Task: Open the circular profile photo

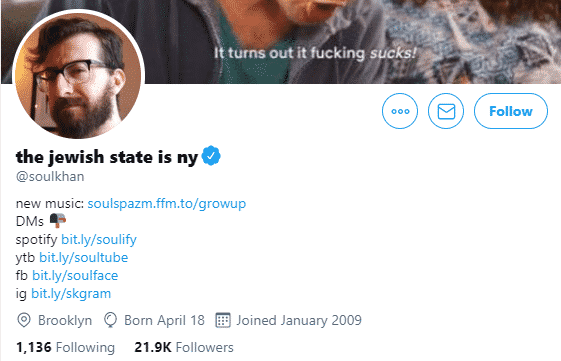Action: click(78, 75)
